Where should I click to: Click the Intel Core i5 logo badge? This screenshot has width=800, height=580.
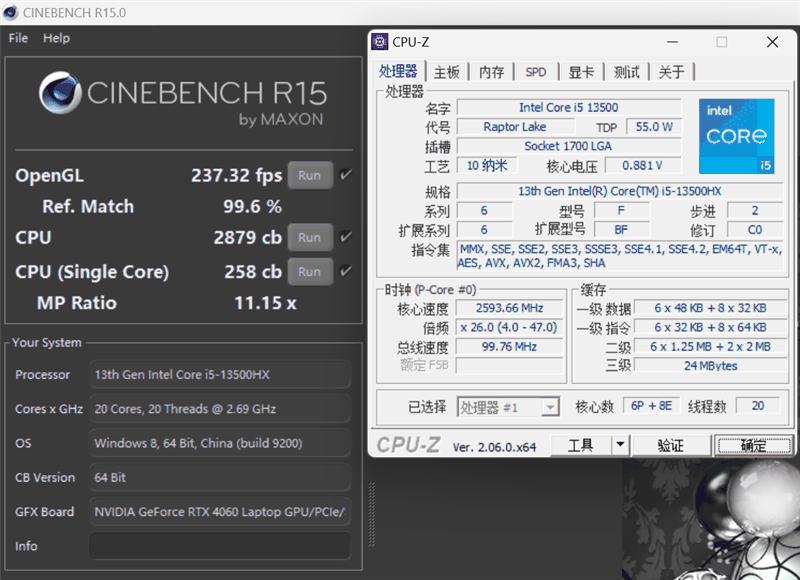click(x=738, y=136)
